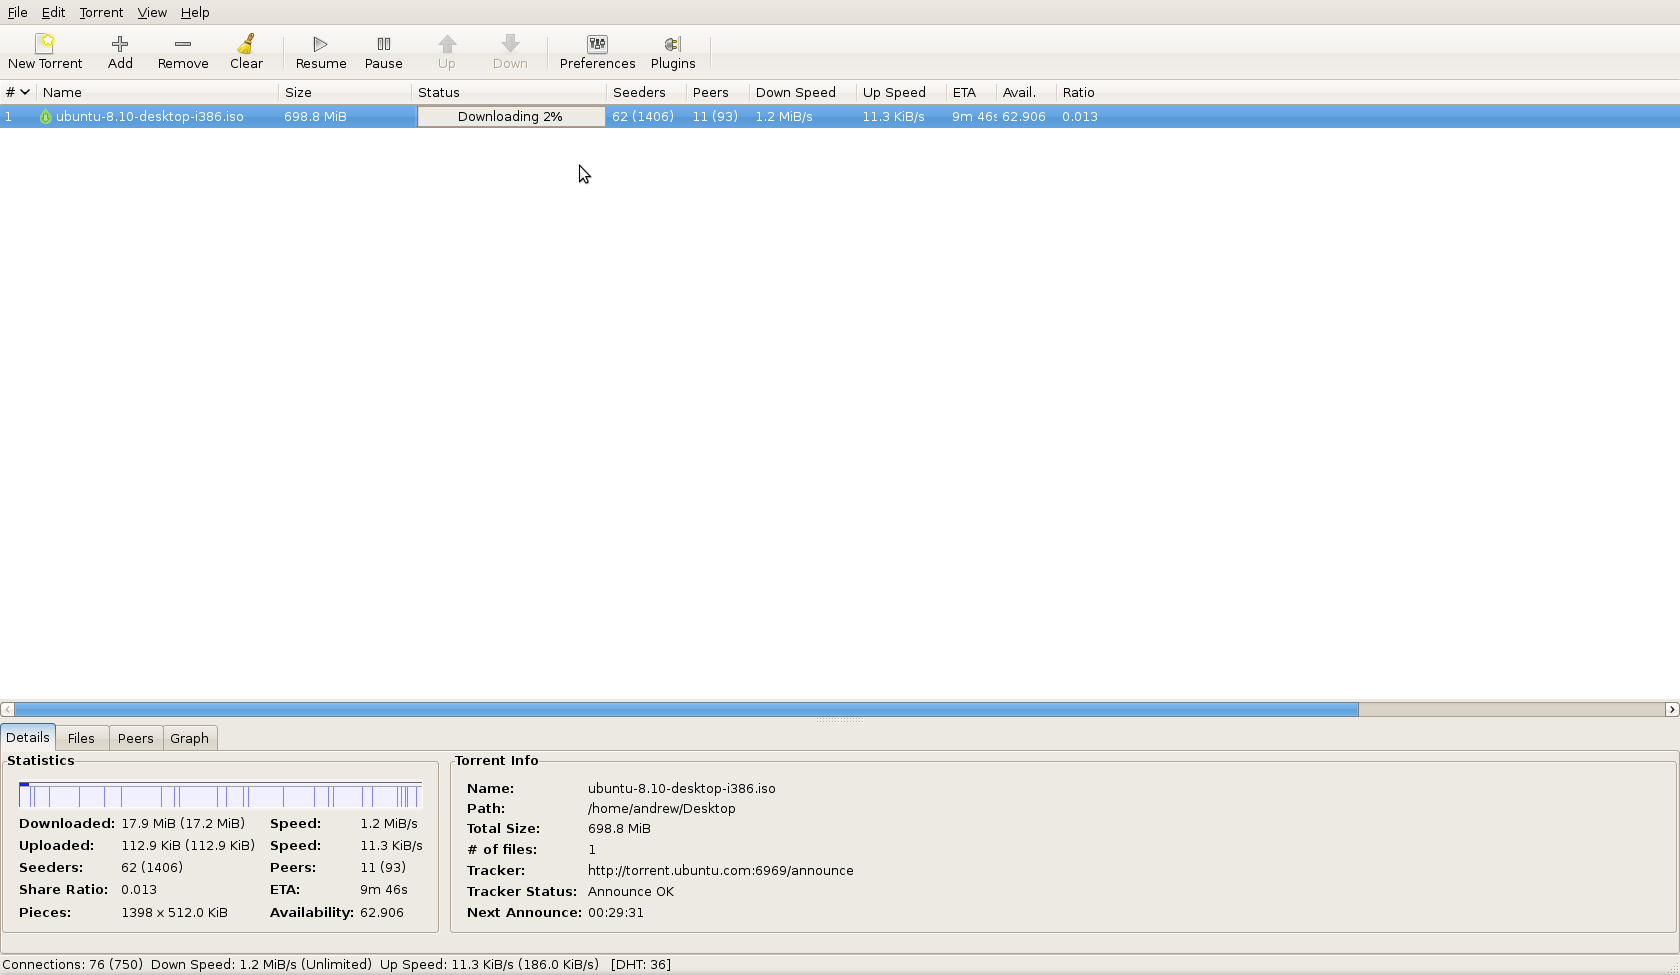Click the horizontal scrollbar right arrow

click(x=1671, y=709)
